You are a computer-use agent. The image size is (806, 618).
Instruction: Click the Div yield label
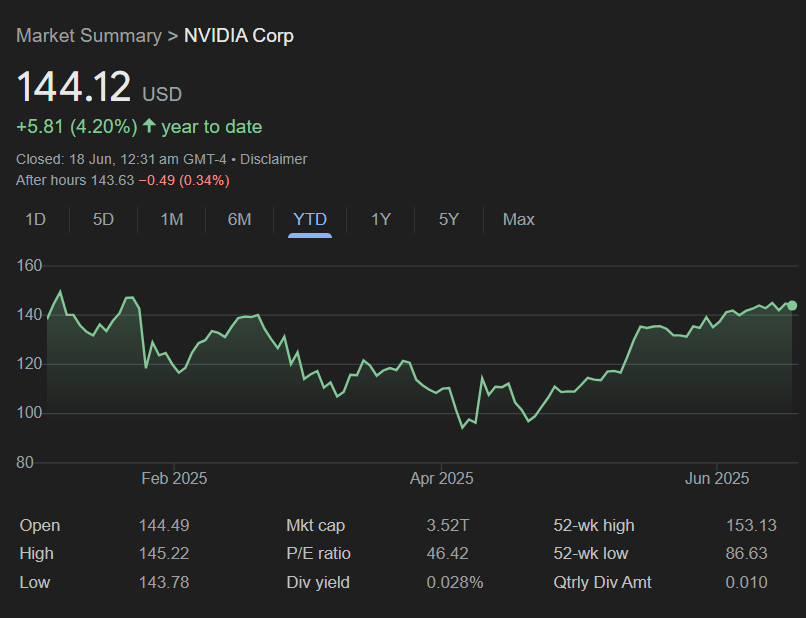coord(318,583)
